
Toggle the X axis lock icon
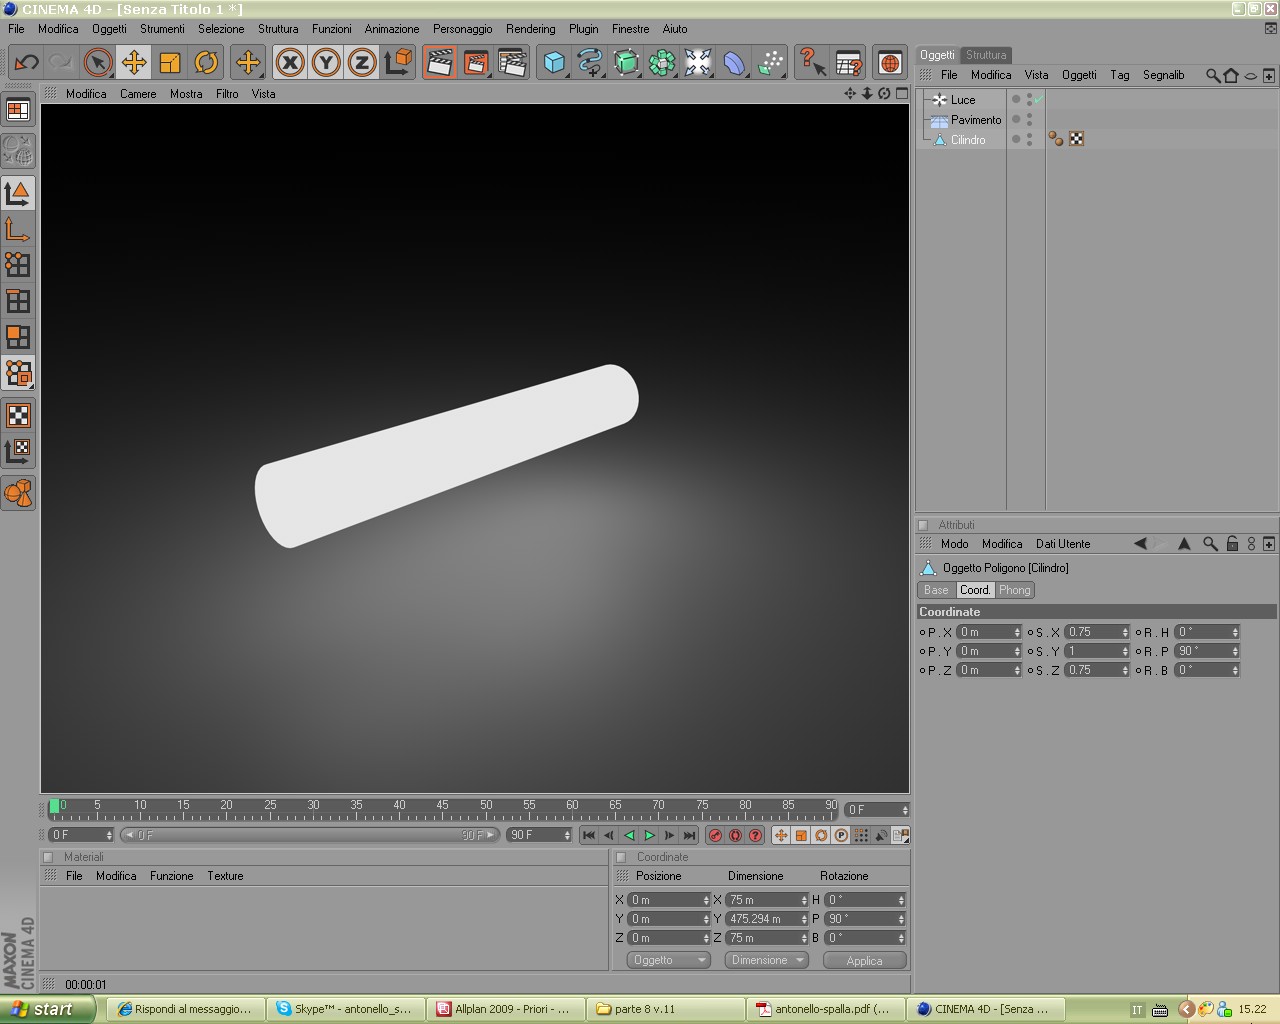290,63
